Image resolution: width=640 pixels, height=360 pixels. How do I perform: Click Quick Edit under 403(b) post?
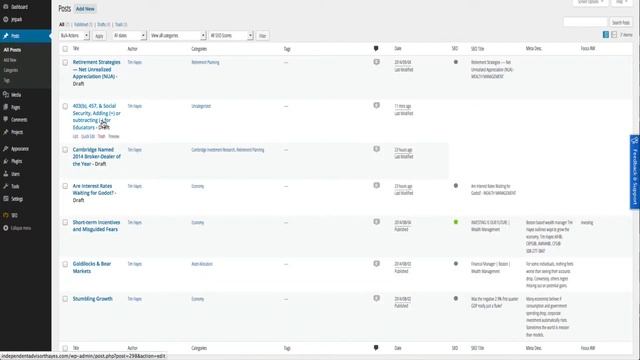pos(88,136)
